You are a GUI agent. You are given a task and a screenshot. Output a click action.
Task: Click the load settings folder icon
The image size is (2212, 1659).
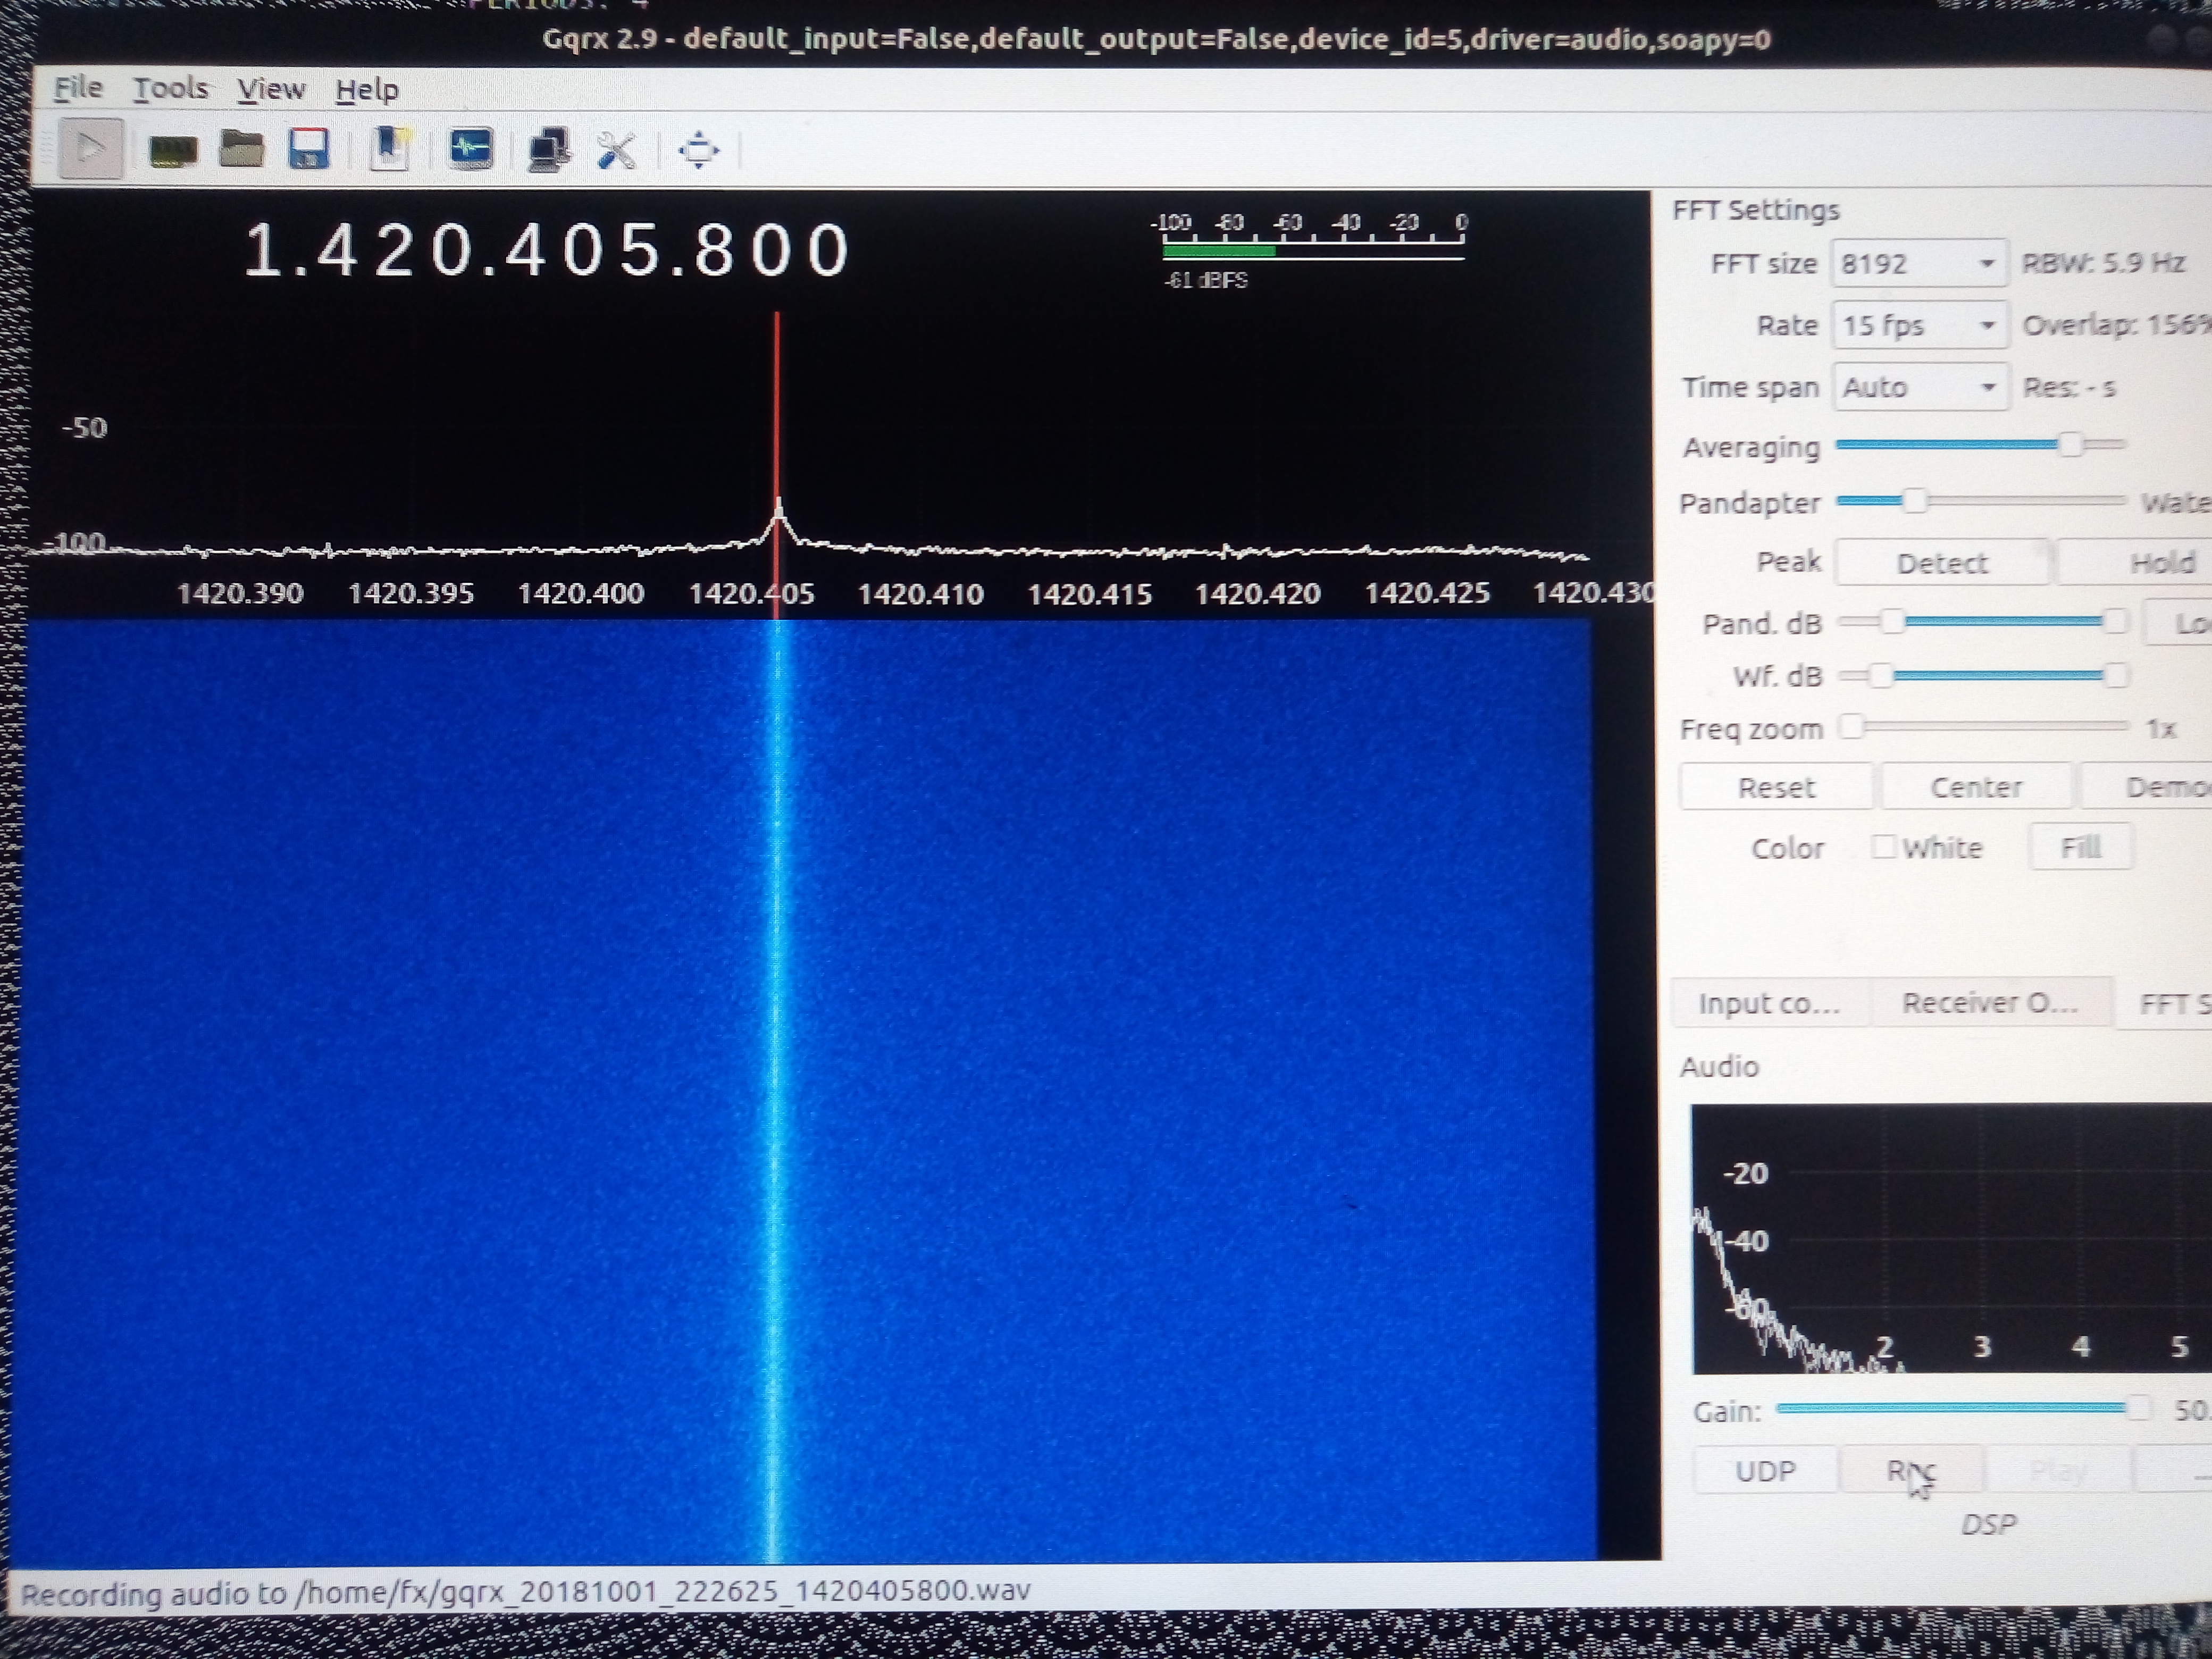[x=241, y=150]
